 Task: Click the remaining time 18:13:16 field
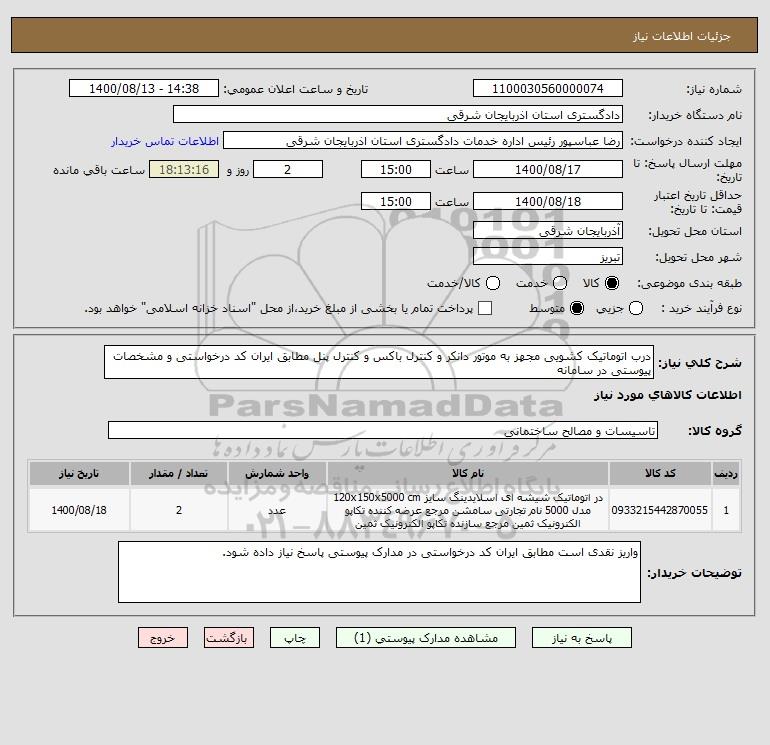[x=184, y=169]
